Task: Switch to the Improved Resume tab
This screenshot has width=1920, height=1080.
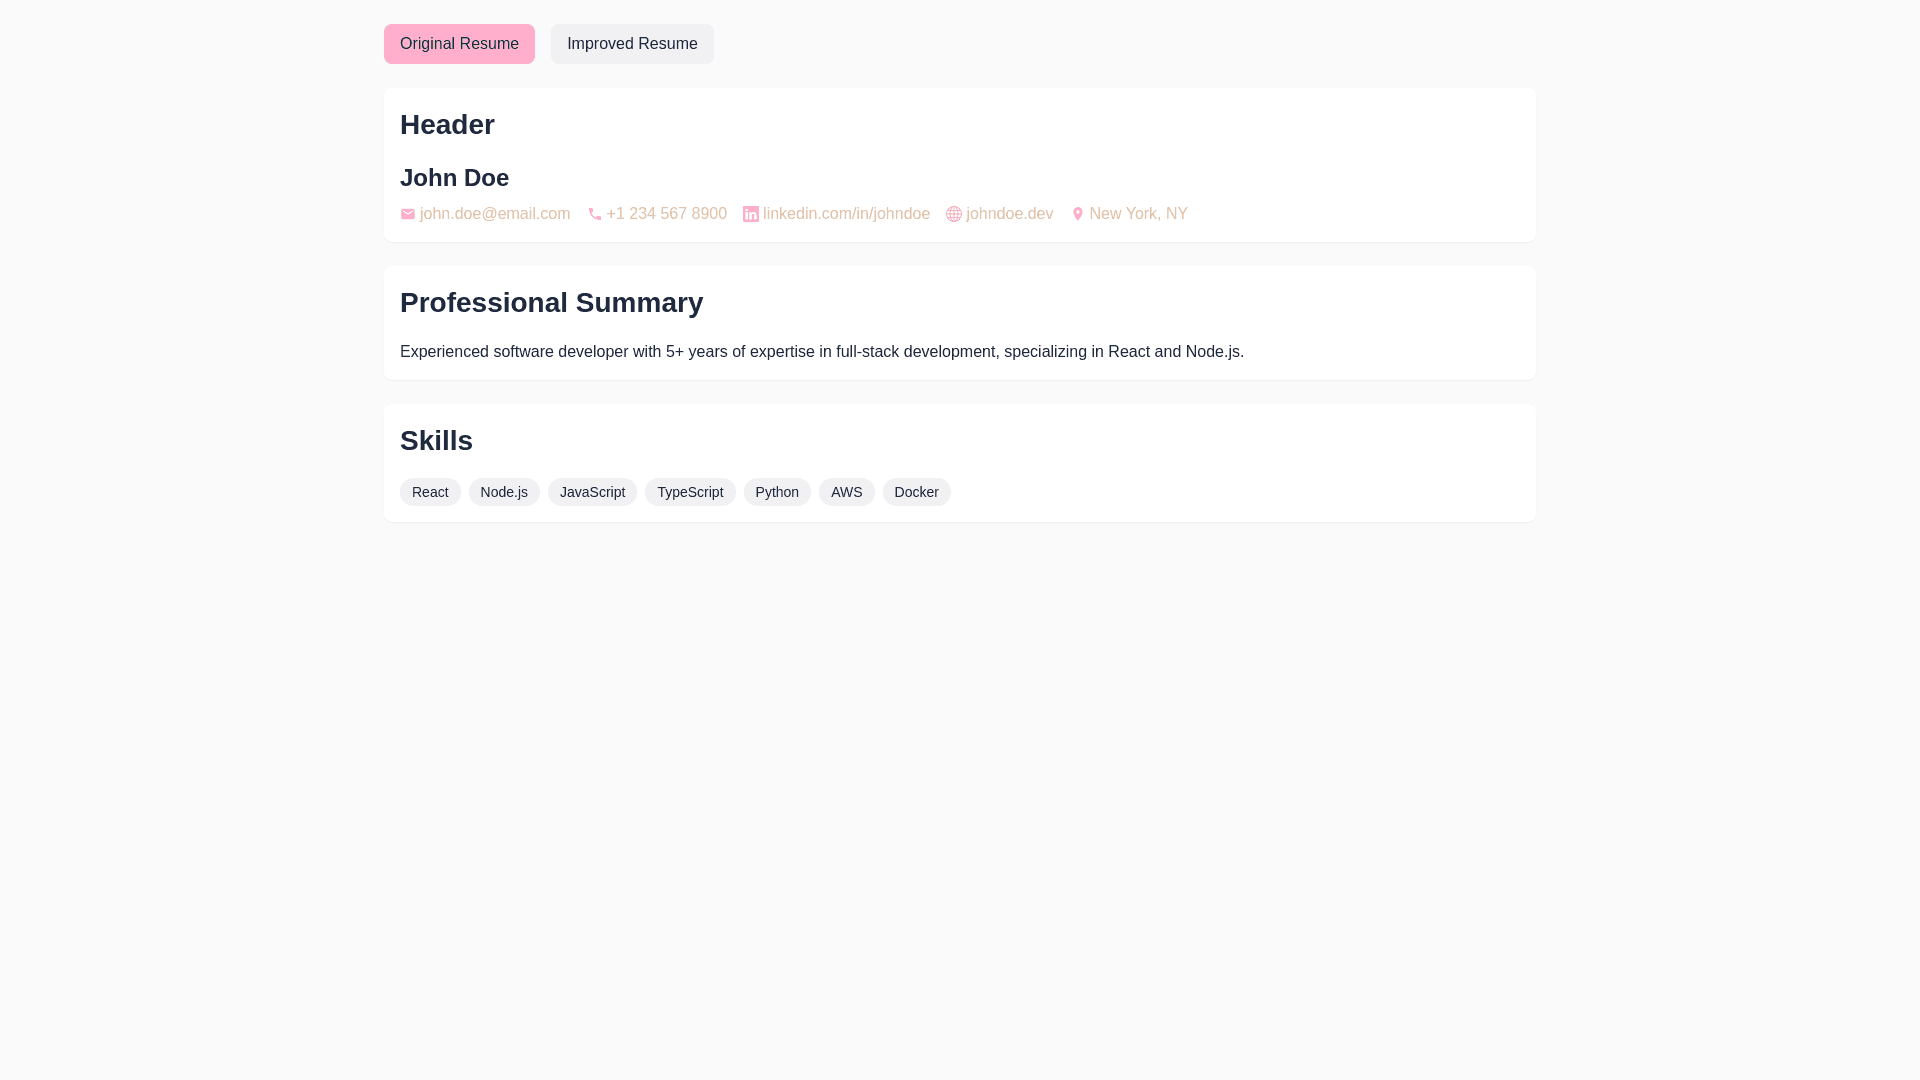Action: (x=632, y=44)
